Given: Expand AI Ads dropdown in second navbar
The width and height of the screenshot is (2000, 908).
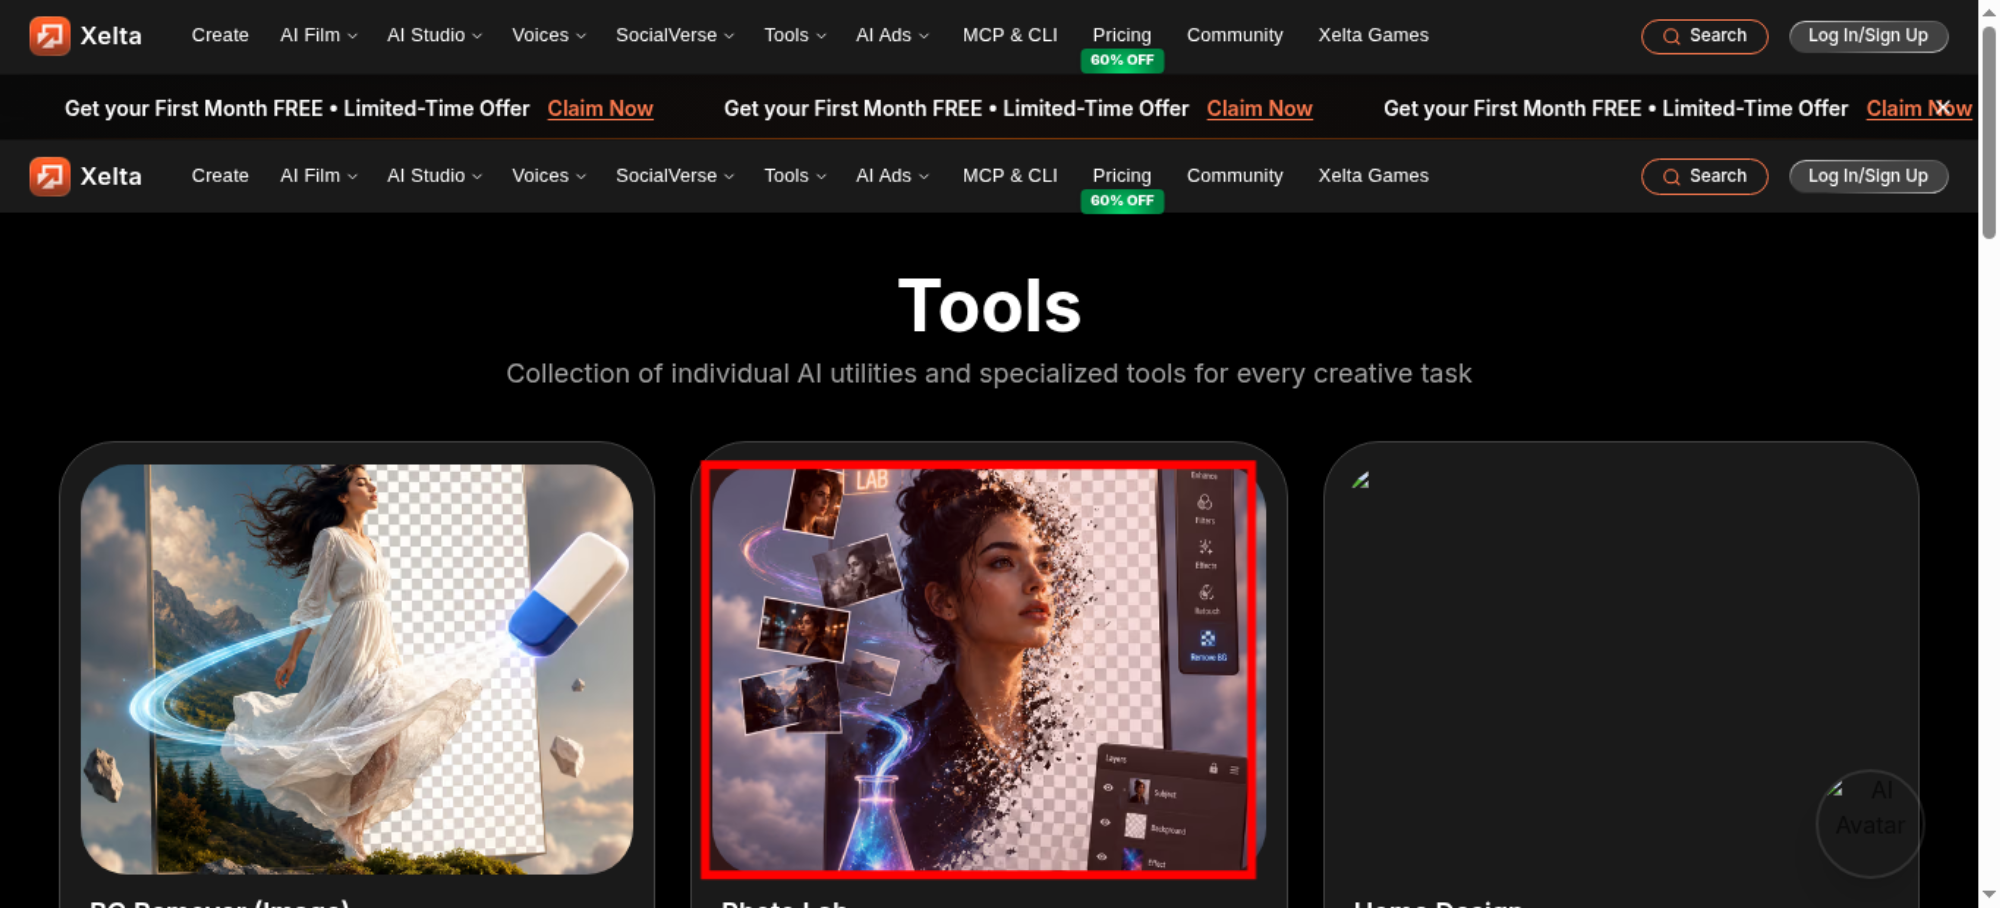Looking at the screenshot, I should [x=892, y=175].
